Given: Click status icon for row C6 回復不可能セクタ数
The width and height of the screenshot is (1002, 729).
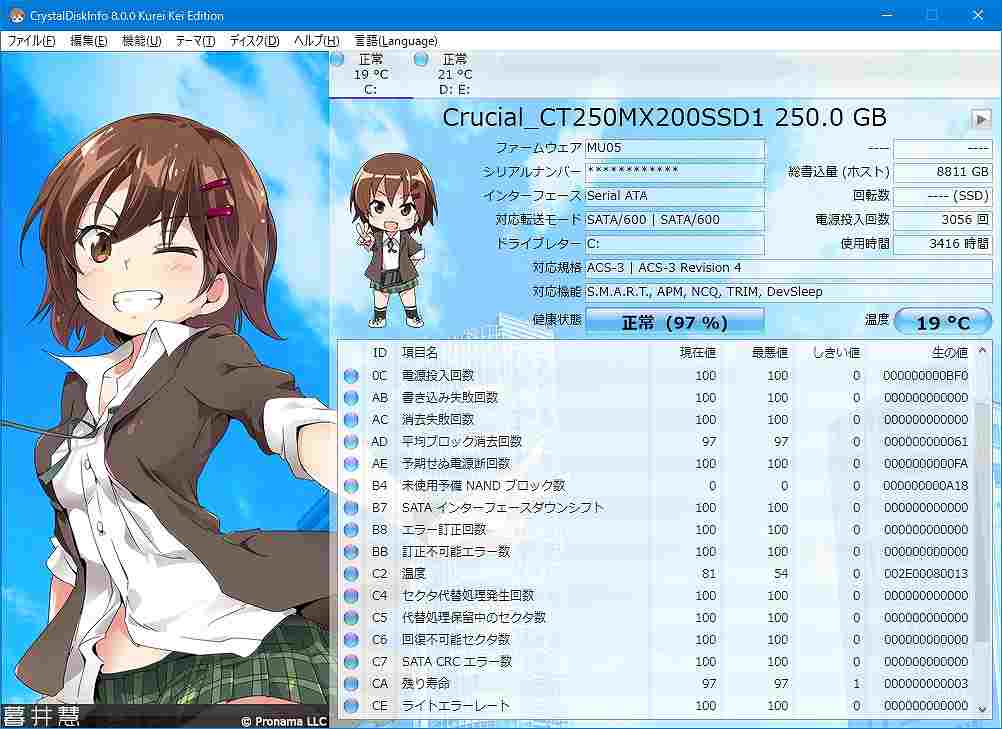Looking at the screenshot, I should (x=351, y=640).
